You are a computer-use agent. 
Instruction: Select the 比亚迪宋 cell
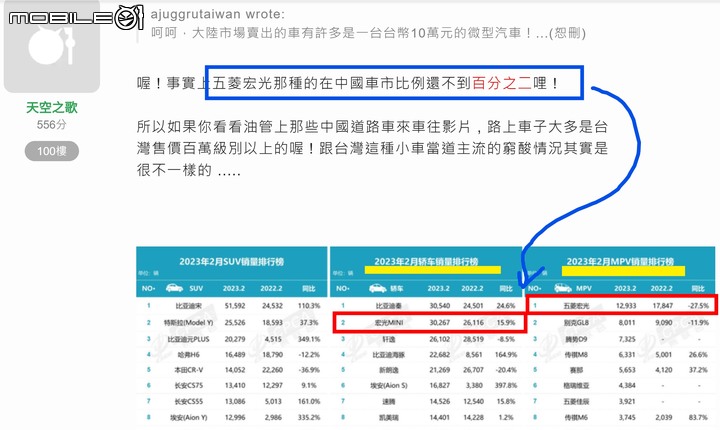tap(189, 306)
